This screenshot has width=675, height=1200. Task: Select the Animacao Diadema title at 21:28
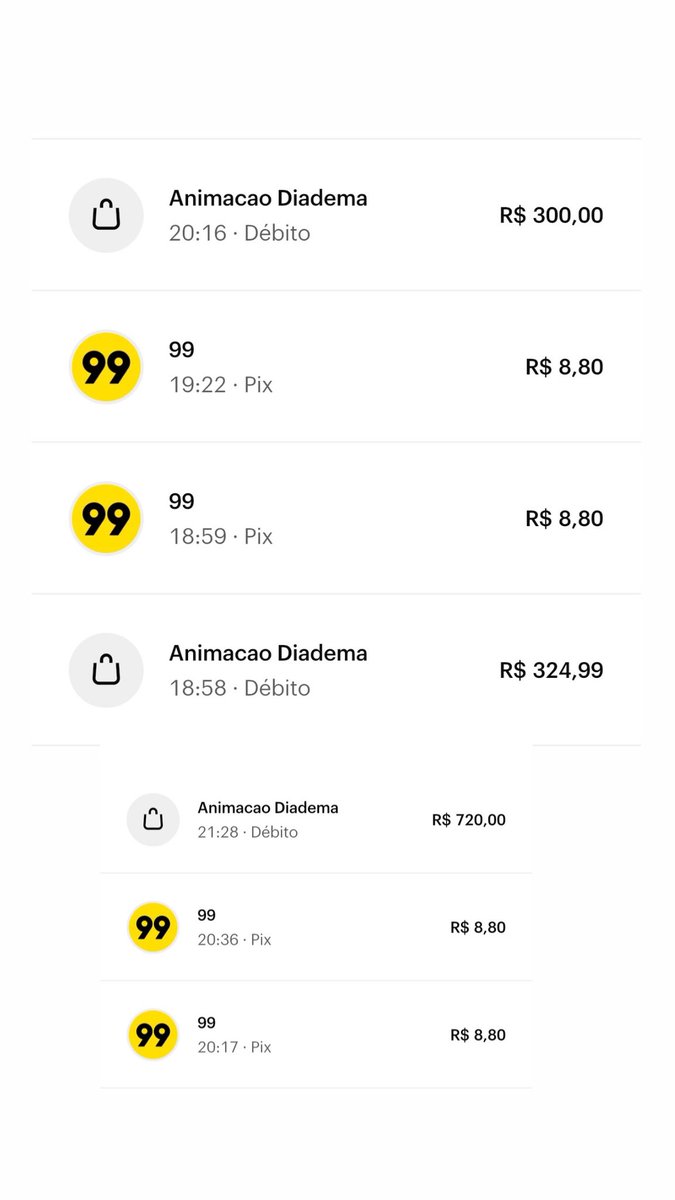[268, 807]
